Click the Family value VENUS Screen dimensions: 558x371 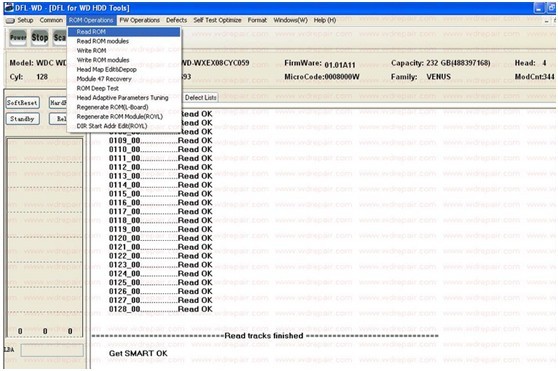438,76
